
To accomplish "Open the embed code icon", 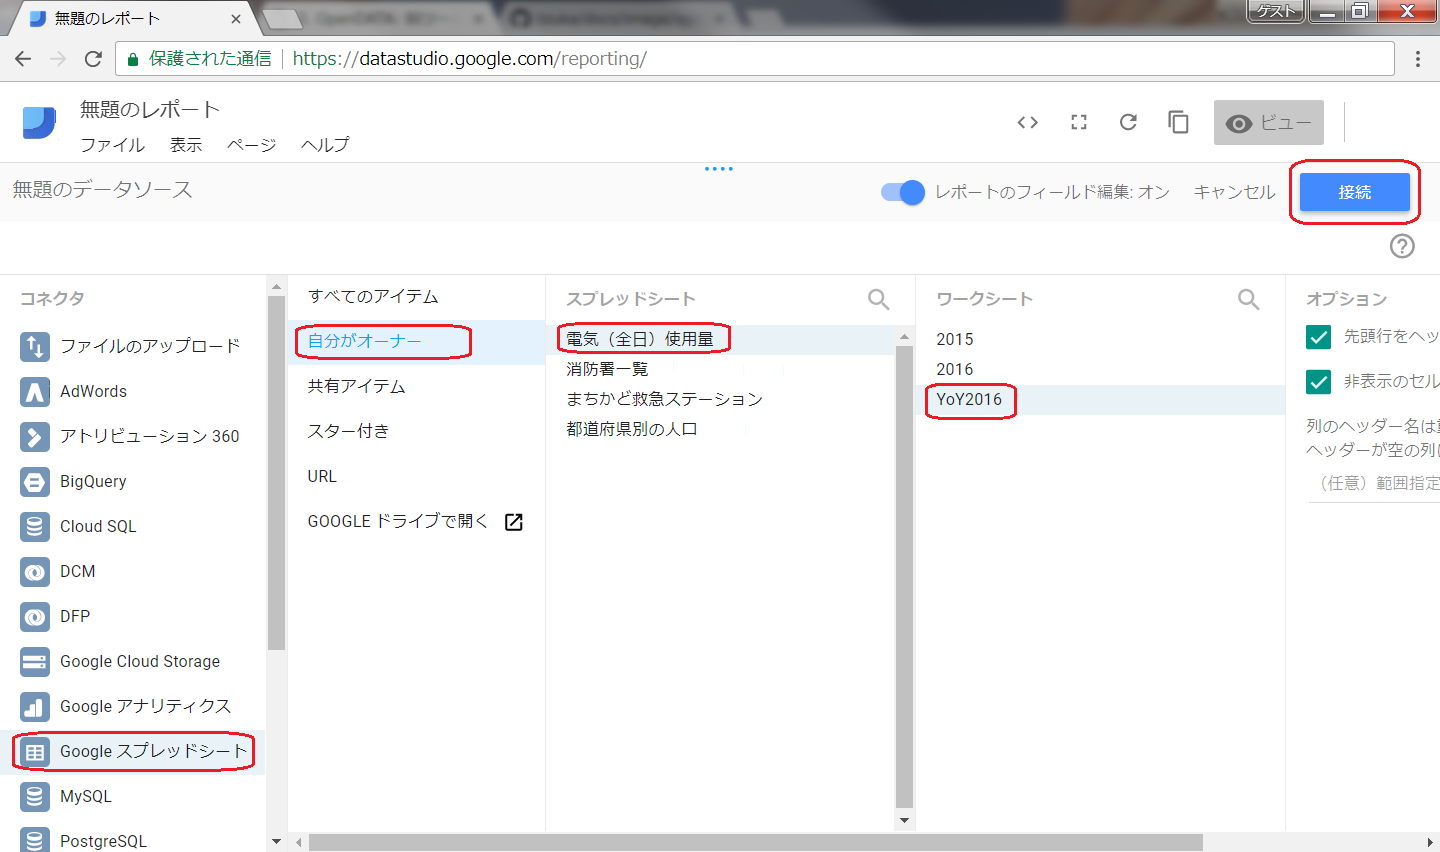I will (1027, 122).
